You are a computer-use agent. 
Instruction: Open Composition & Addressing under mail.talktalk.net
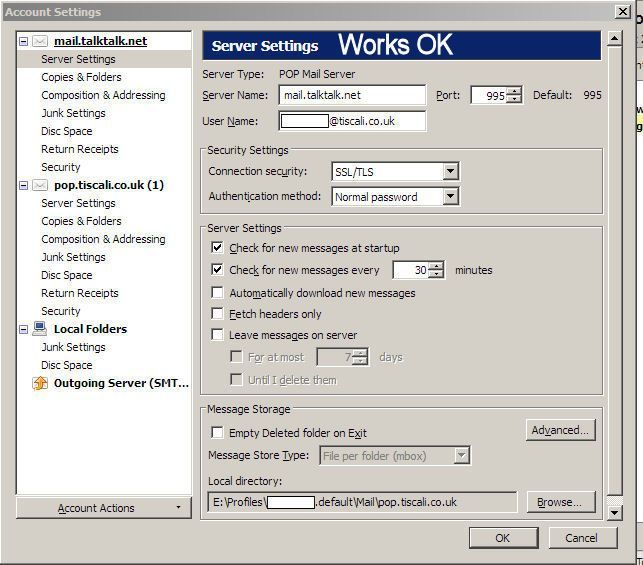pyautogui.click(x=103, y=95)
